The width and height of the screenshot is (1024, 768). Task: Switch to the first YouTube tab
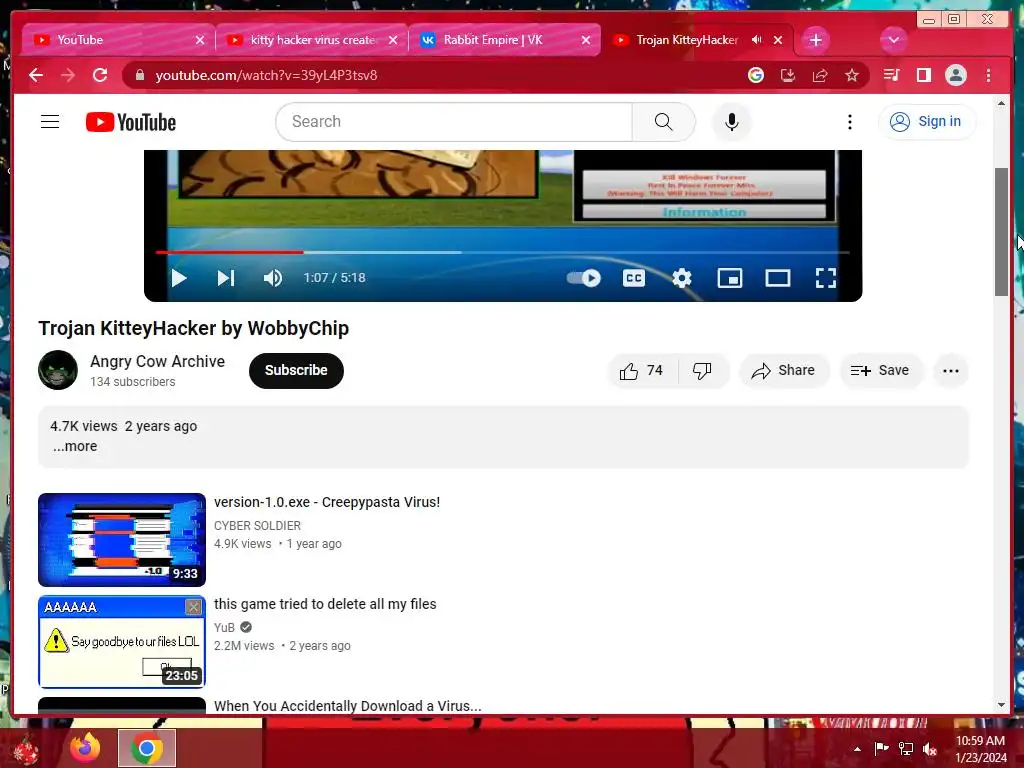pos(118,40)
